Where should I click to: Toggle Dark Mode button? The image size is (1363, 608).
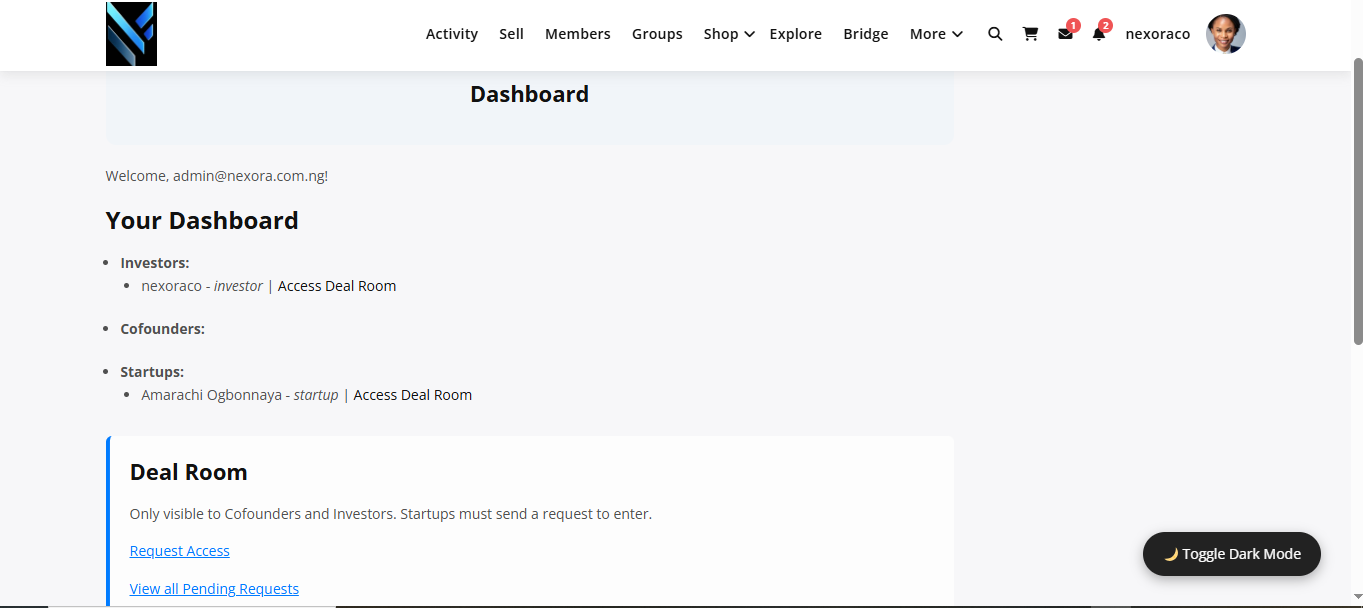point(1231,554)
